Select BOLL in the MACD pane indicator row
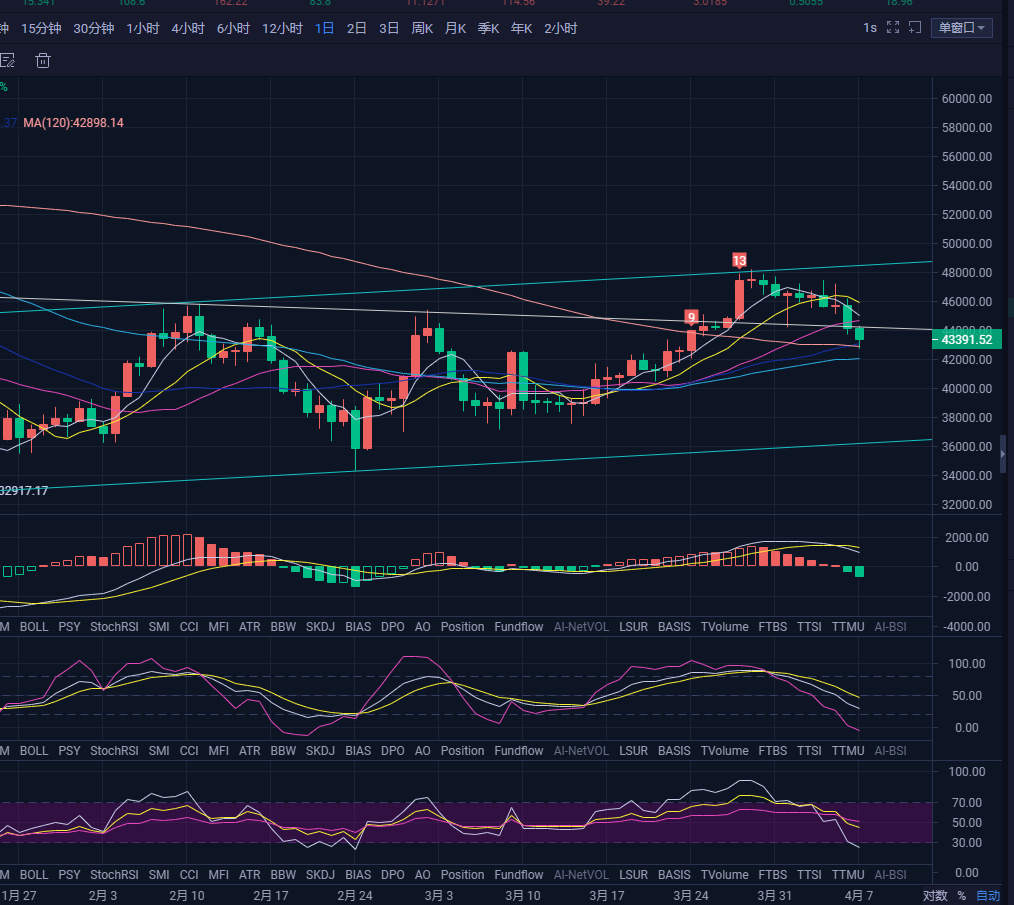Image resolution: width=1014 pixels, height=905 pixels. click(34, 627)
